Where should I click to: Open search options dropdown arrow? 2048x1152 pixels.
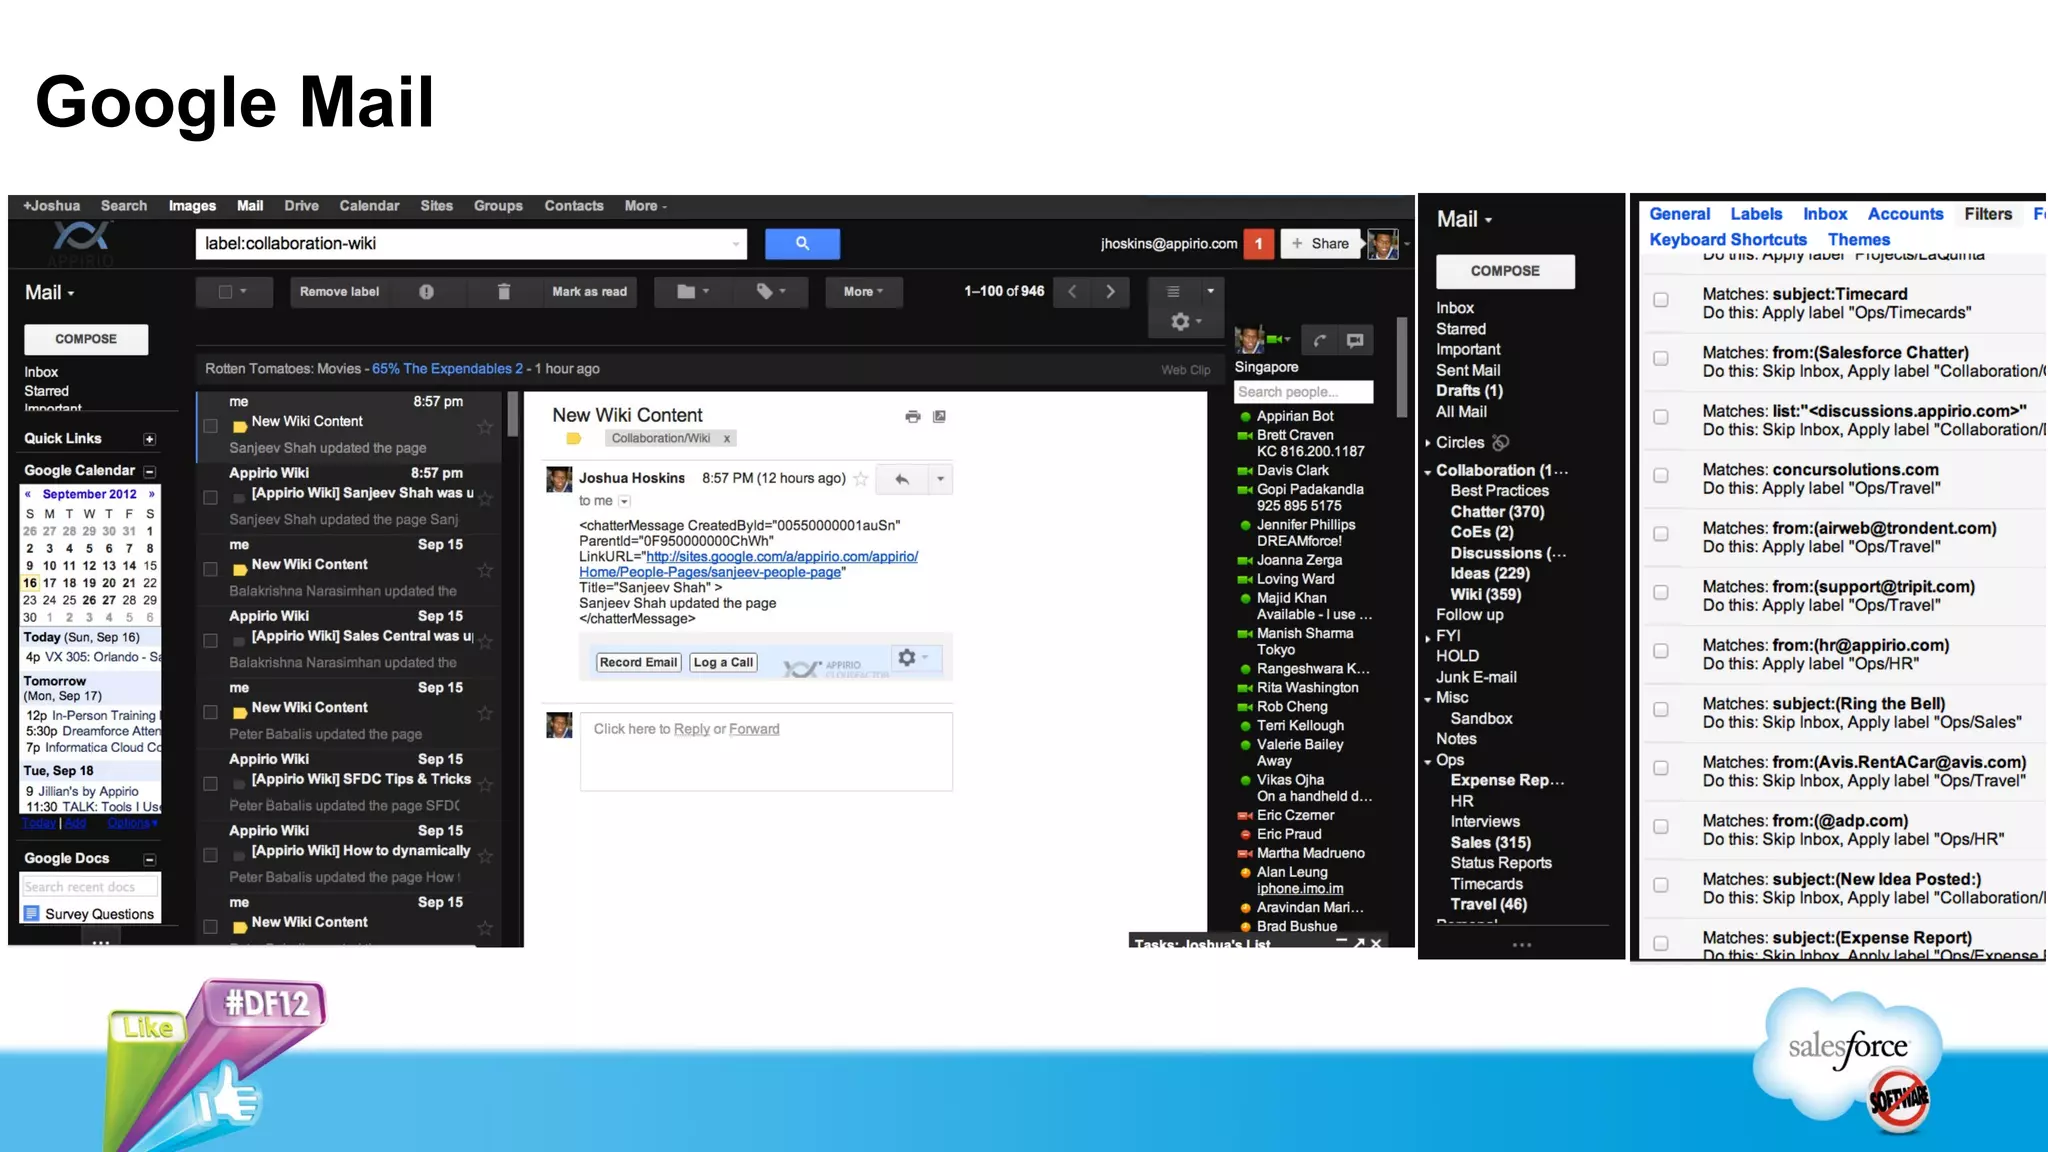(736, 244)
